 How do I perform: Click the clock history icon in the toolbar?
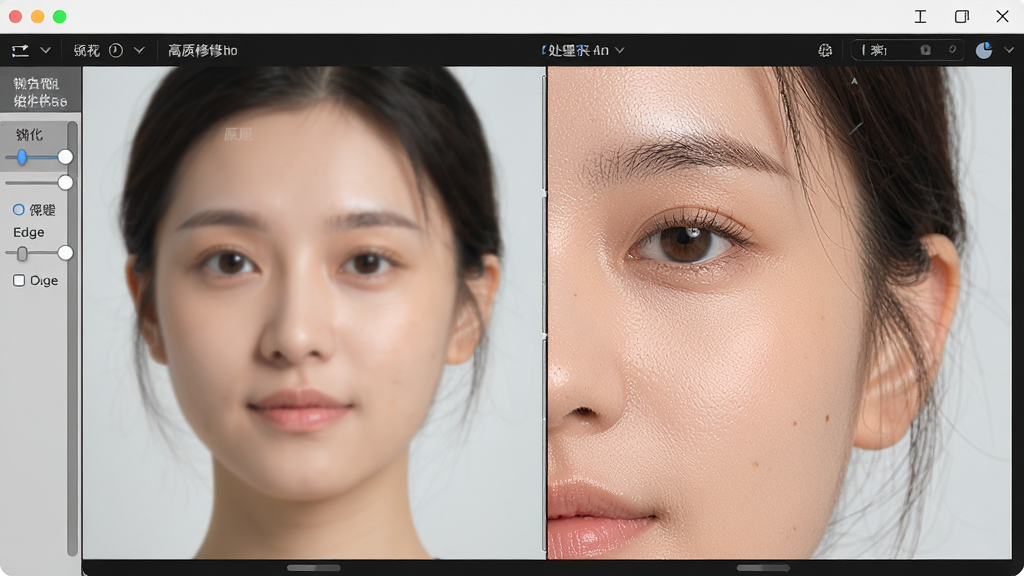pos(116,50)
